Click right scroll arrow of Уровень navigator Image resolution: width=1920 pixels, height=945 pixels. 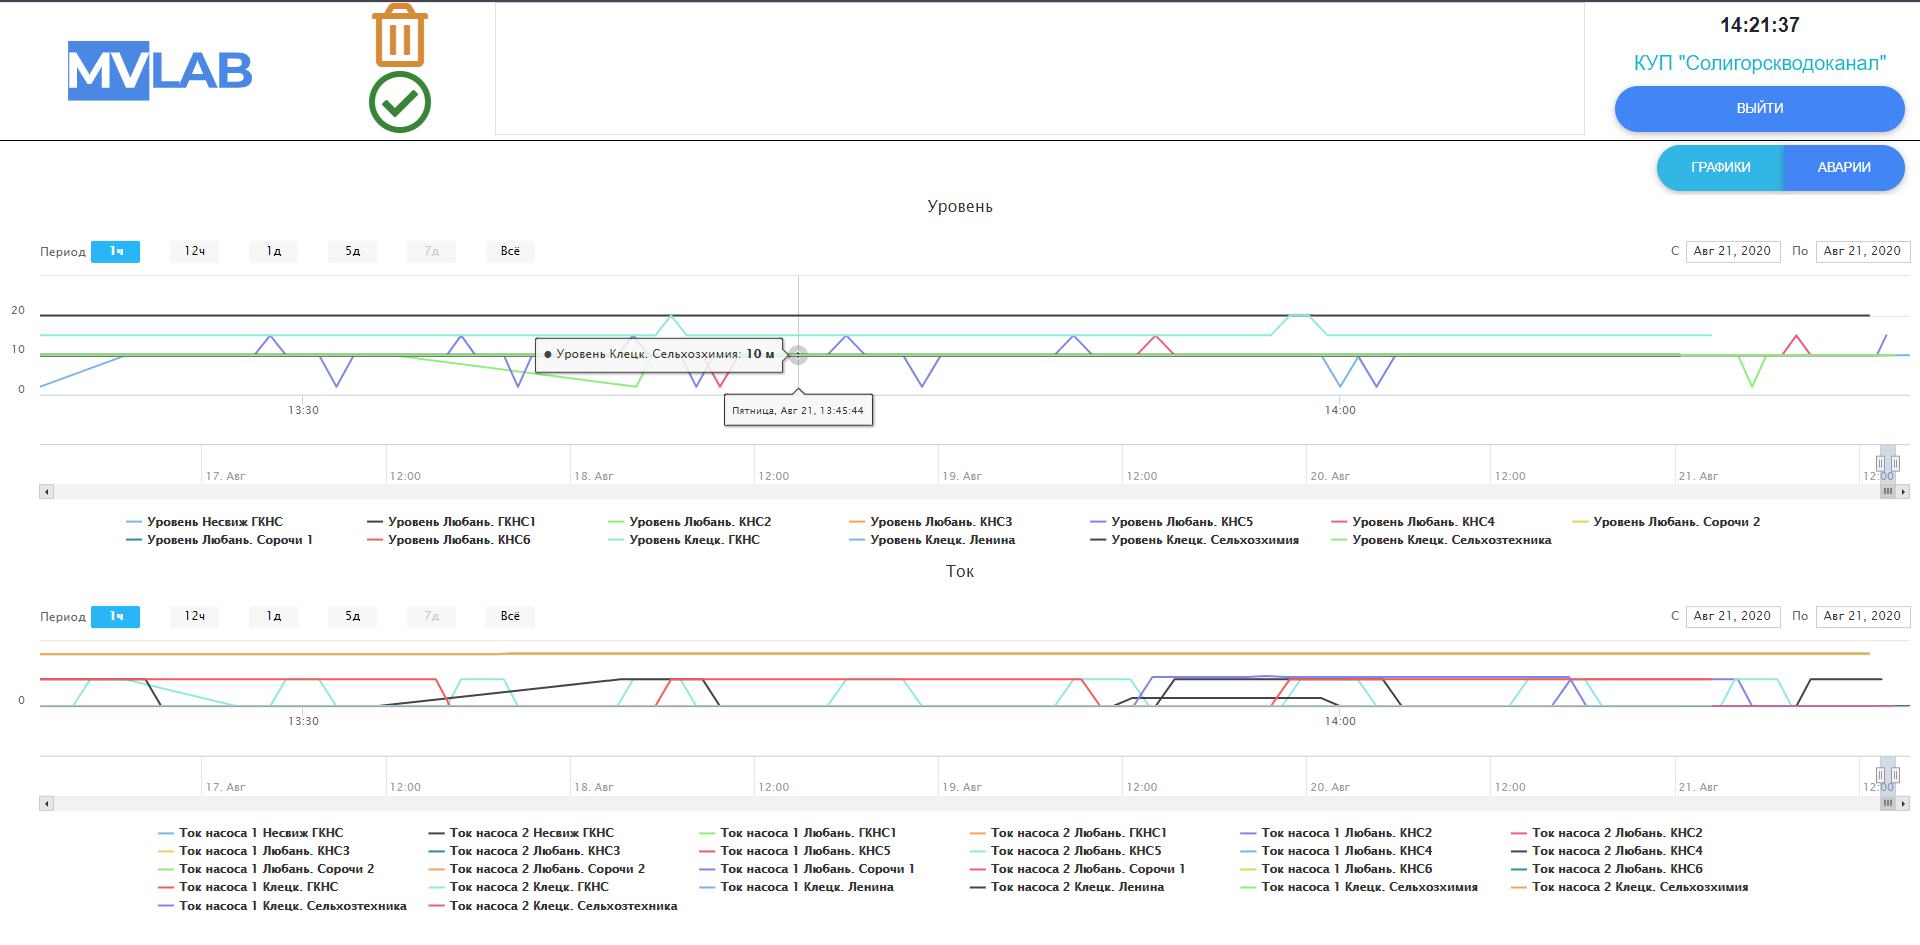tap(1903, 492)
